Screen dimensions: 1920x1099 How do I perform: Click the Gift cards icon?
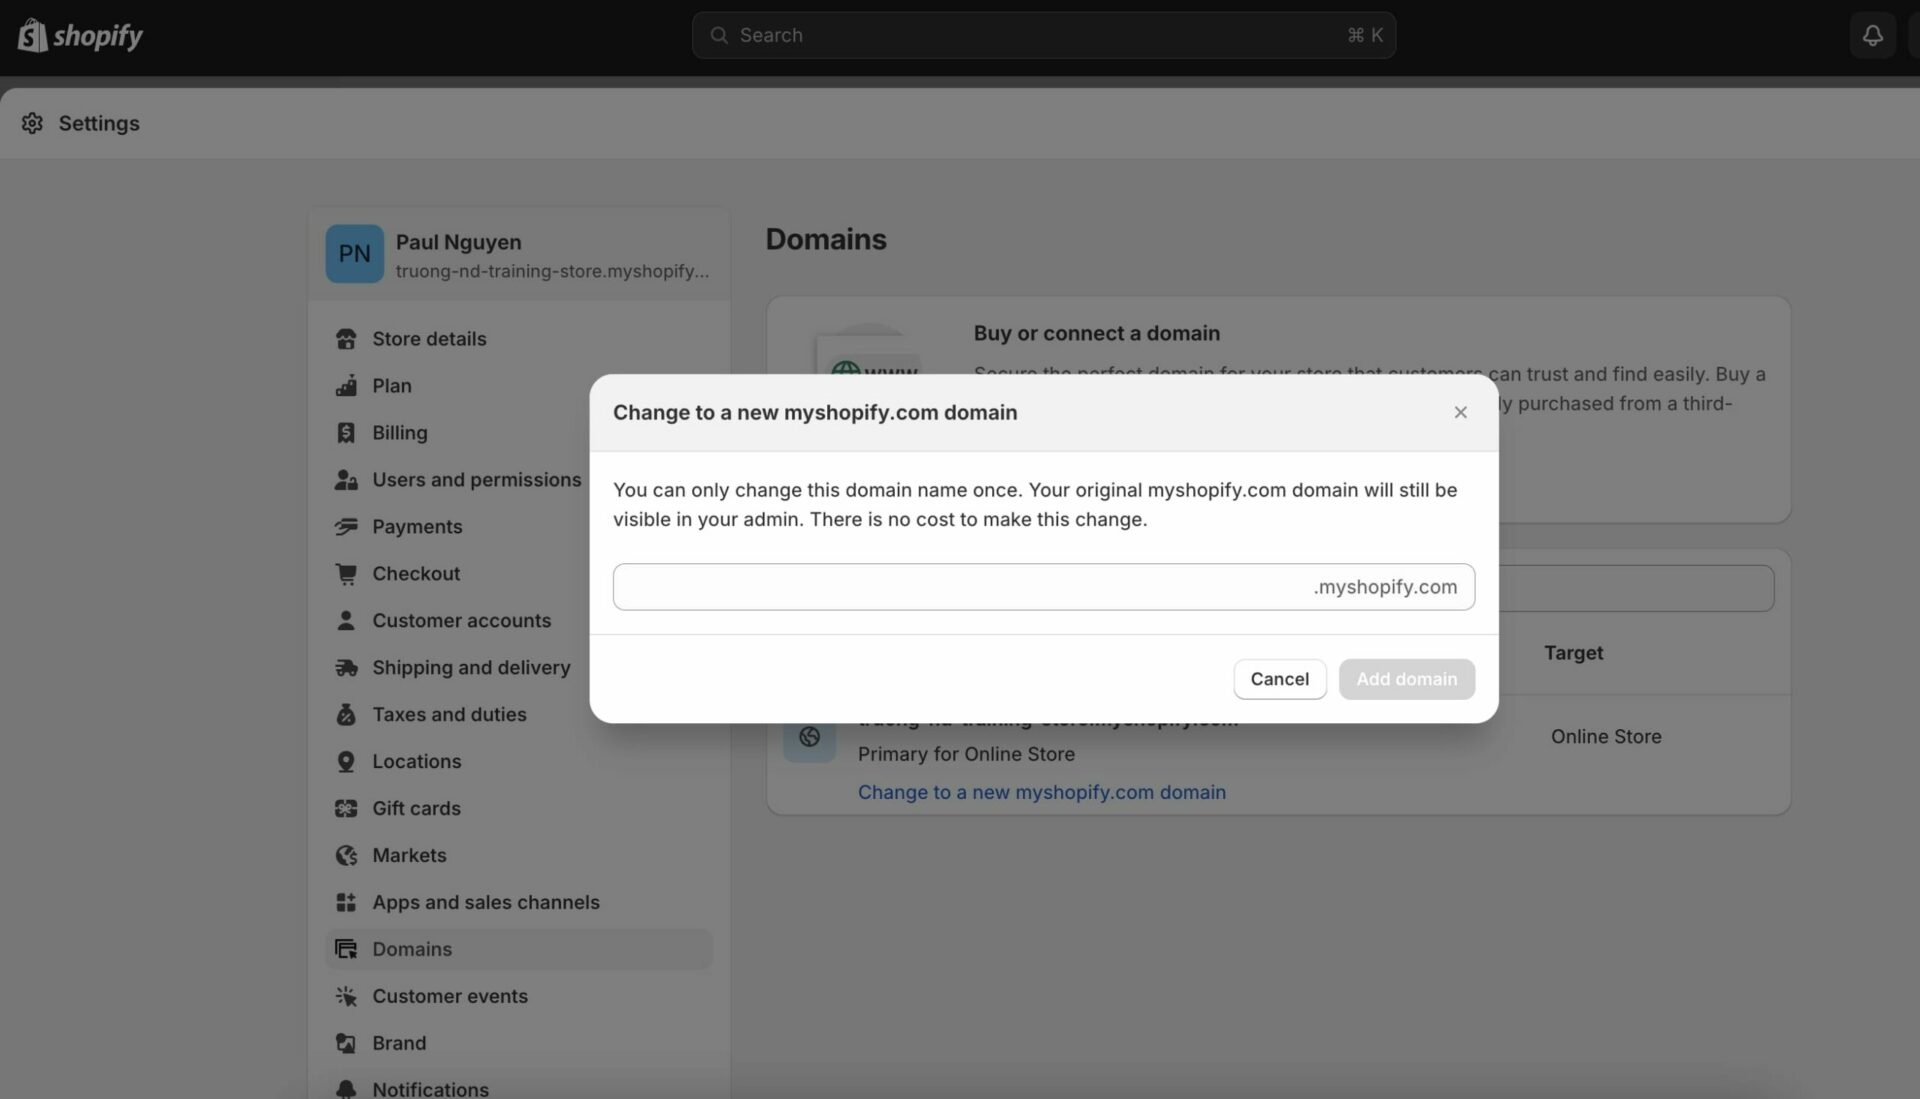click(x=346, y=809)
